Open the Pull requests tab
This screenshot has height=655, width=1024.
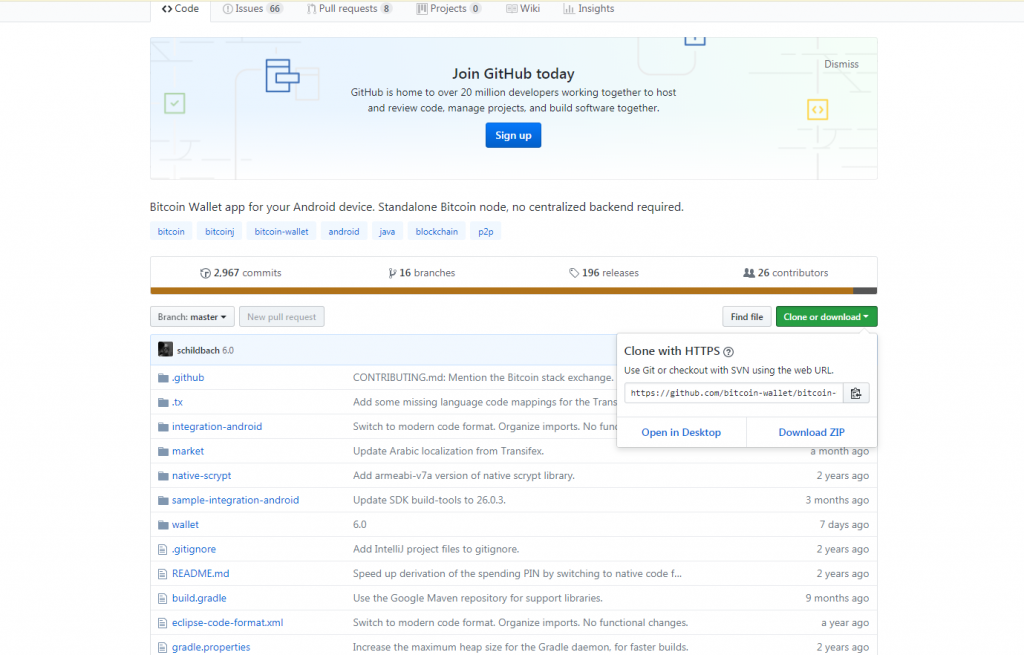click(x=349, y=8)
